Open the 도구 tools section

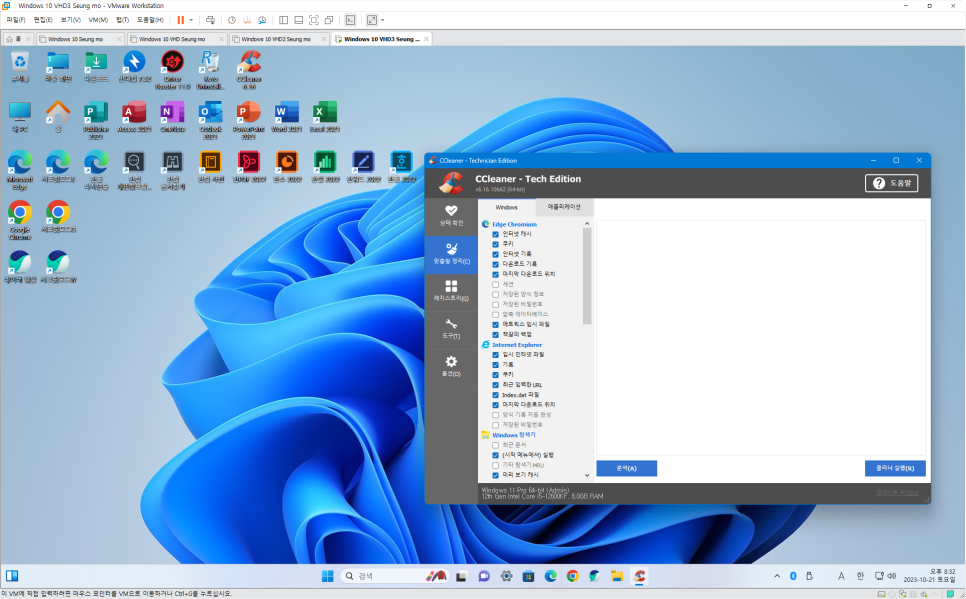451,329
